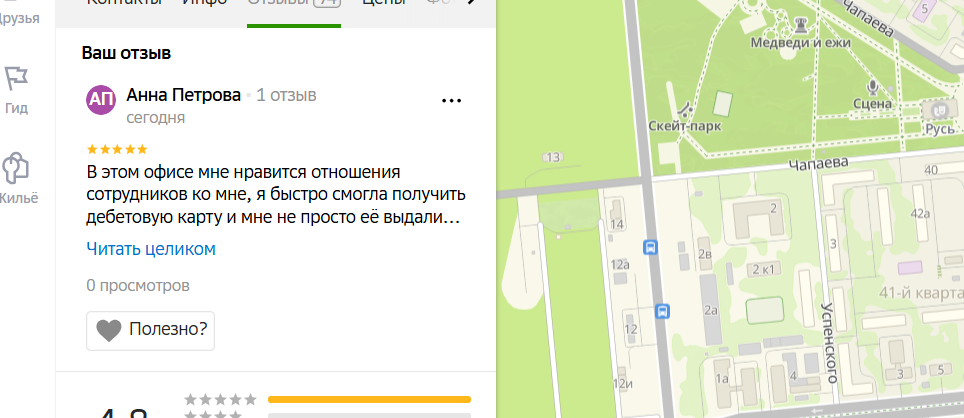Expand tabs with the right arrow chevron
The height and width of the screenshot is (418, 964).
point(472,4)
